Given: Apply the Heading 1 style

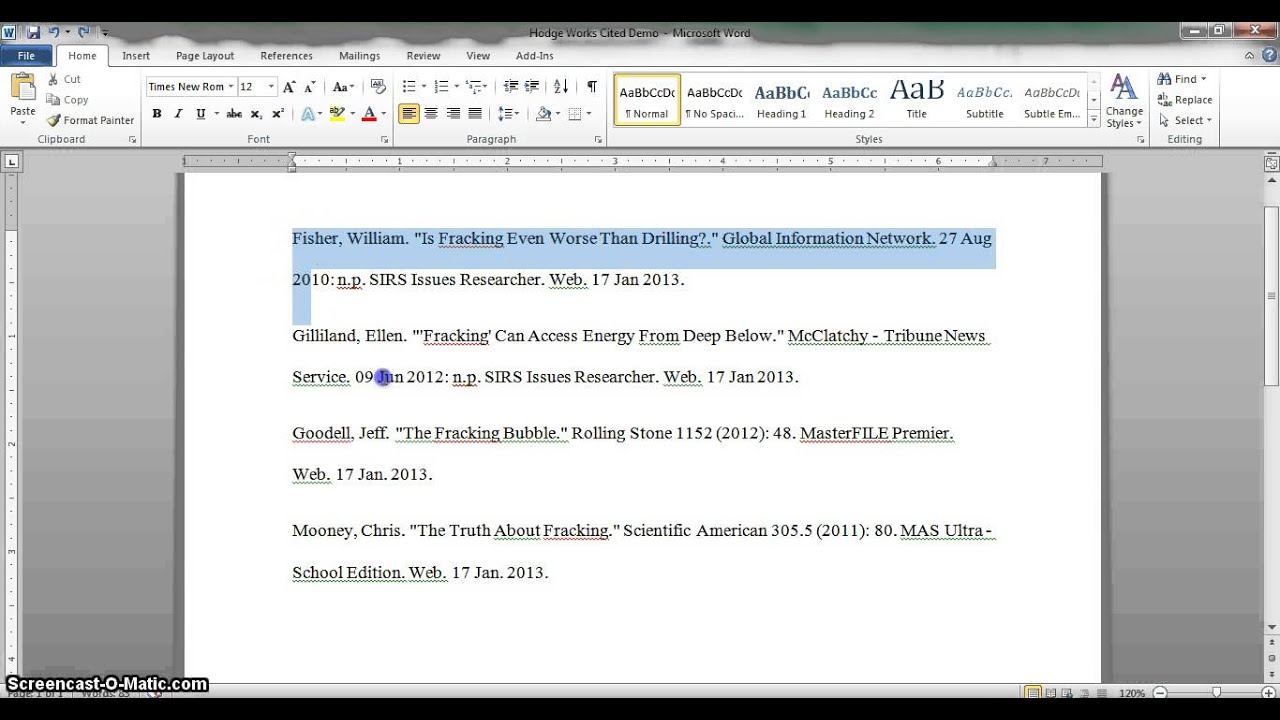Looking at the screenshot, I should click(782, 100).
